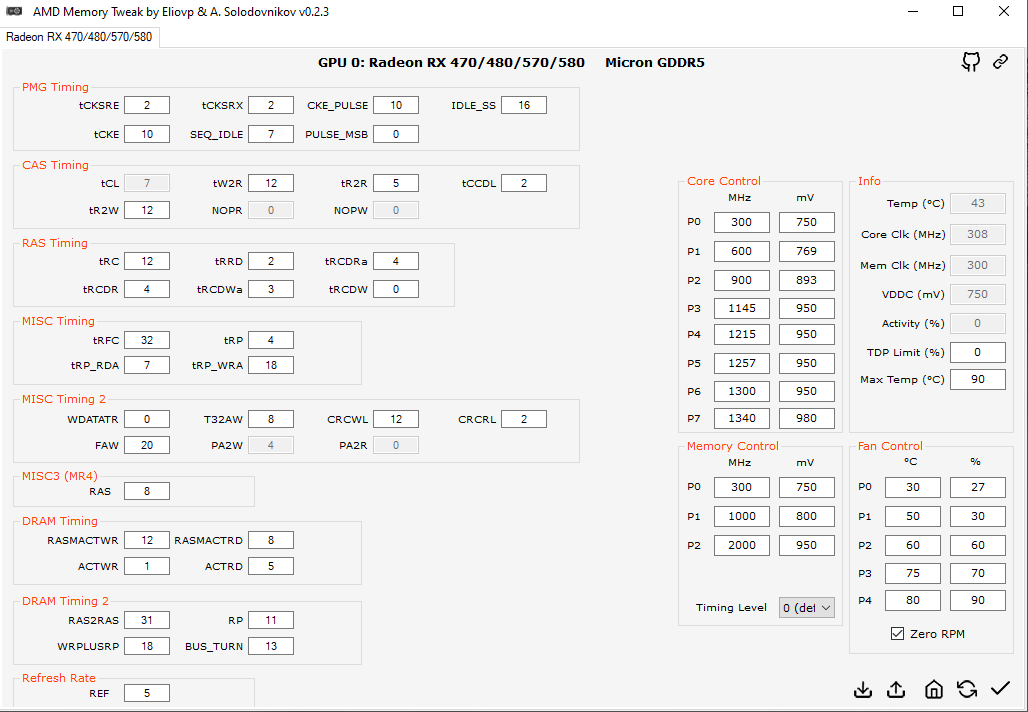Click the PULSE_MSB field
The width and height of the screenshot is (1028, 712).
(x=396, y=134)
